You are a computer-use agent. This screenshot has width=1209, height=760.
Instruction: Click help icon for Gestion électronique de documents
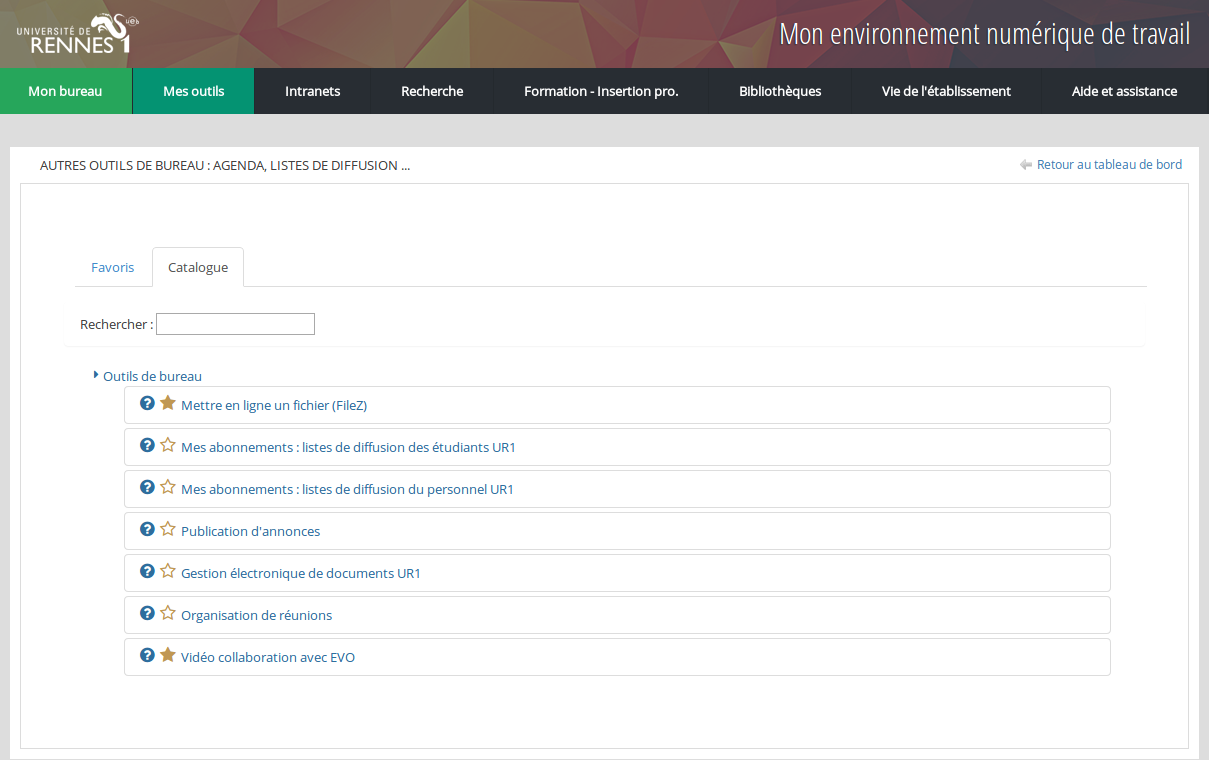click(147, 571)
